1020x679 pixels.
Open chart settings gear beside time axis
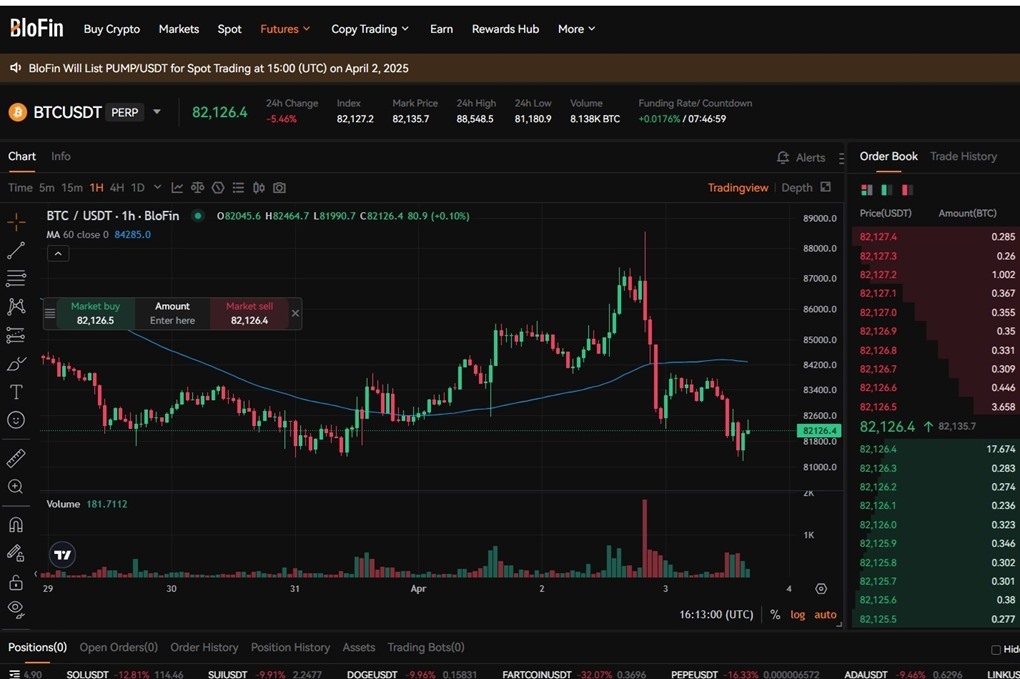821,589
